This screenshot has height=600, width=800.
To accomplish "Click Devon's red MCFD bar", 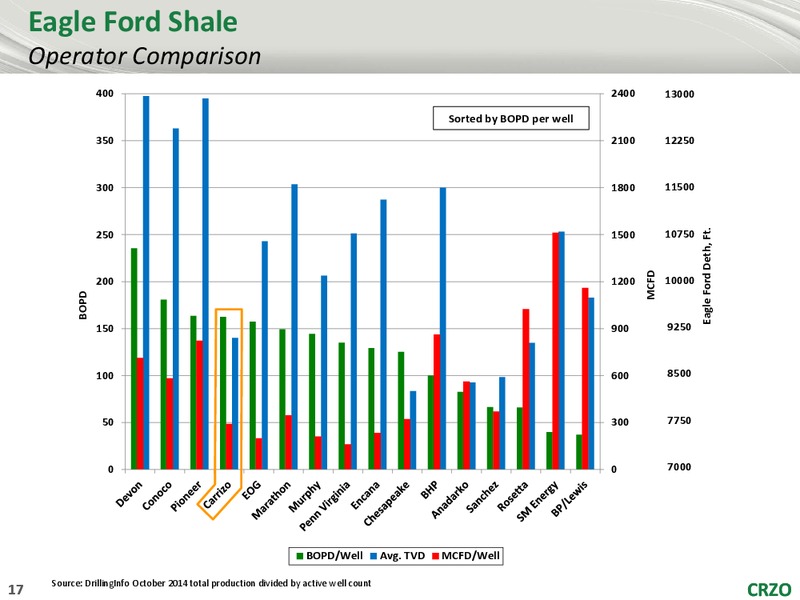I will tap(140, 414).
